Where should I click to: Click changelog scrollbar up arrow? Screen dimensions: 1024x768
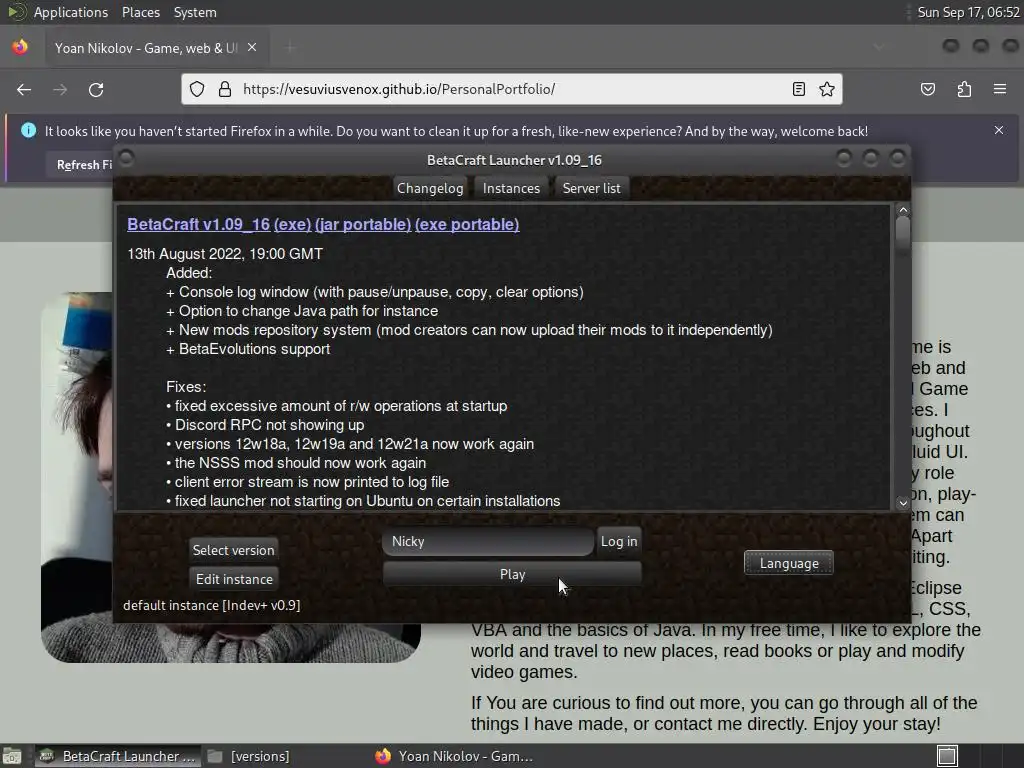tap(903, 210)
